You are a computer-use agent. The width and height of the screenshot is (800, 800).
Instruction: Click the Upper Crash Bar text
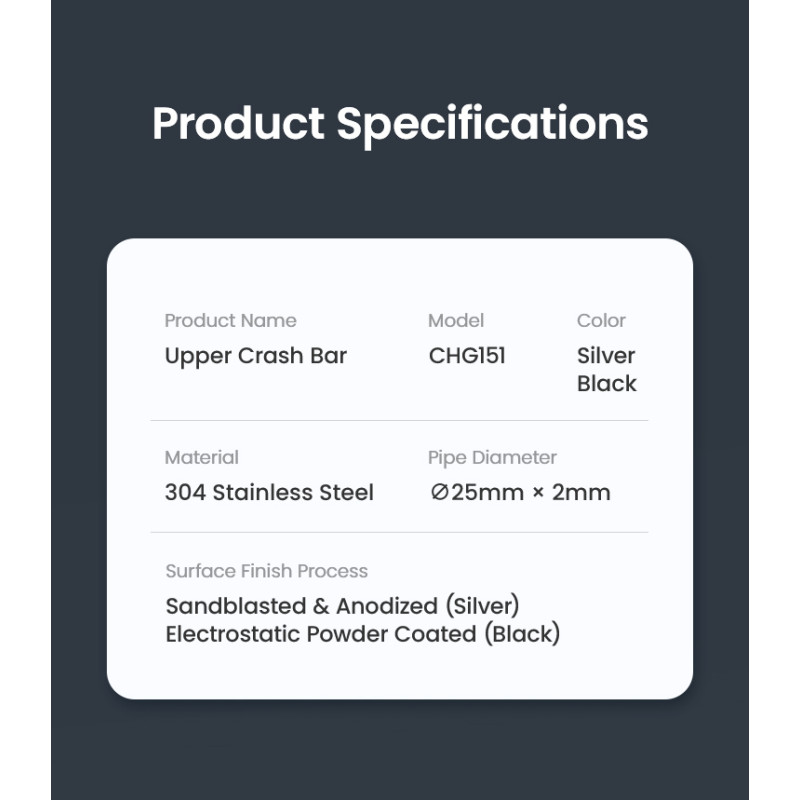tap(255, 356)
